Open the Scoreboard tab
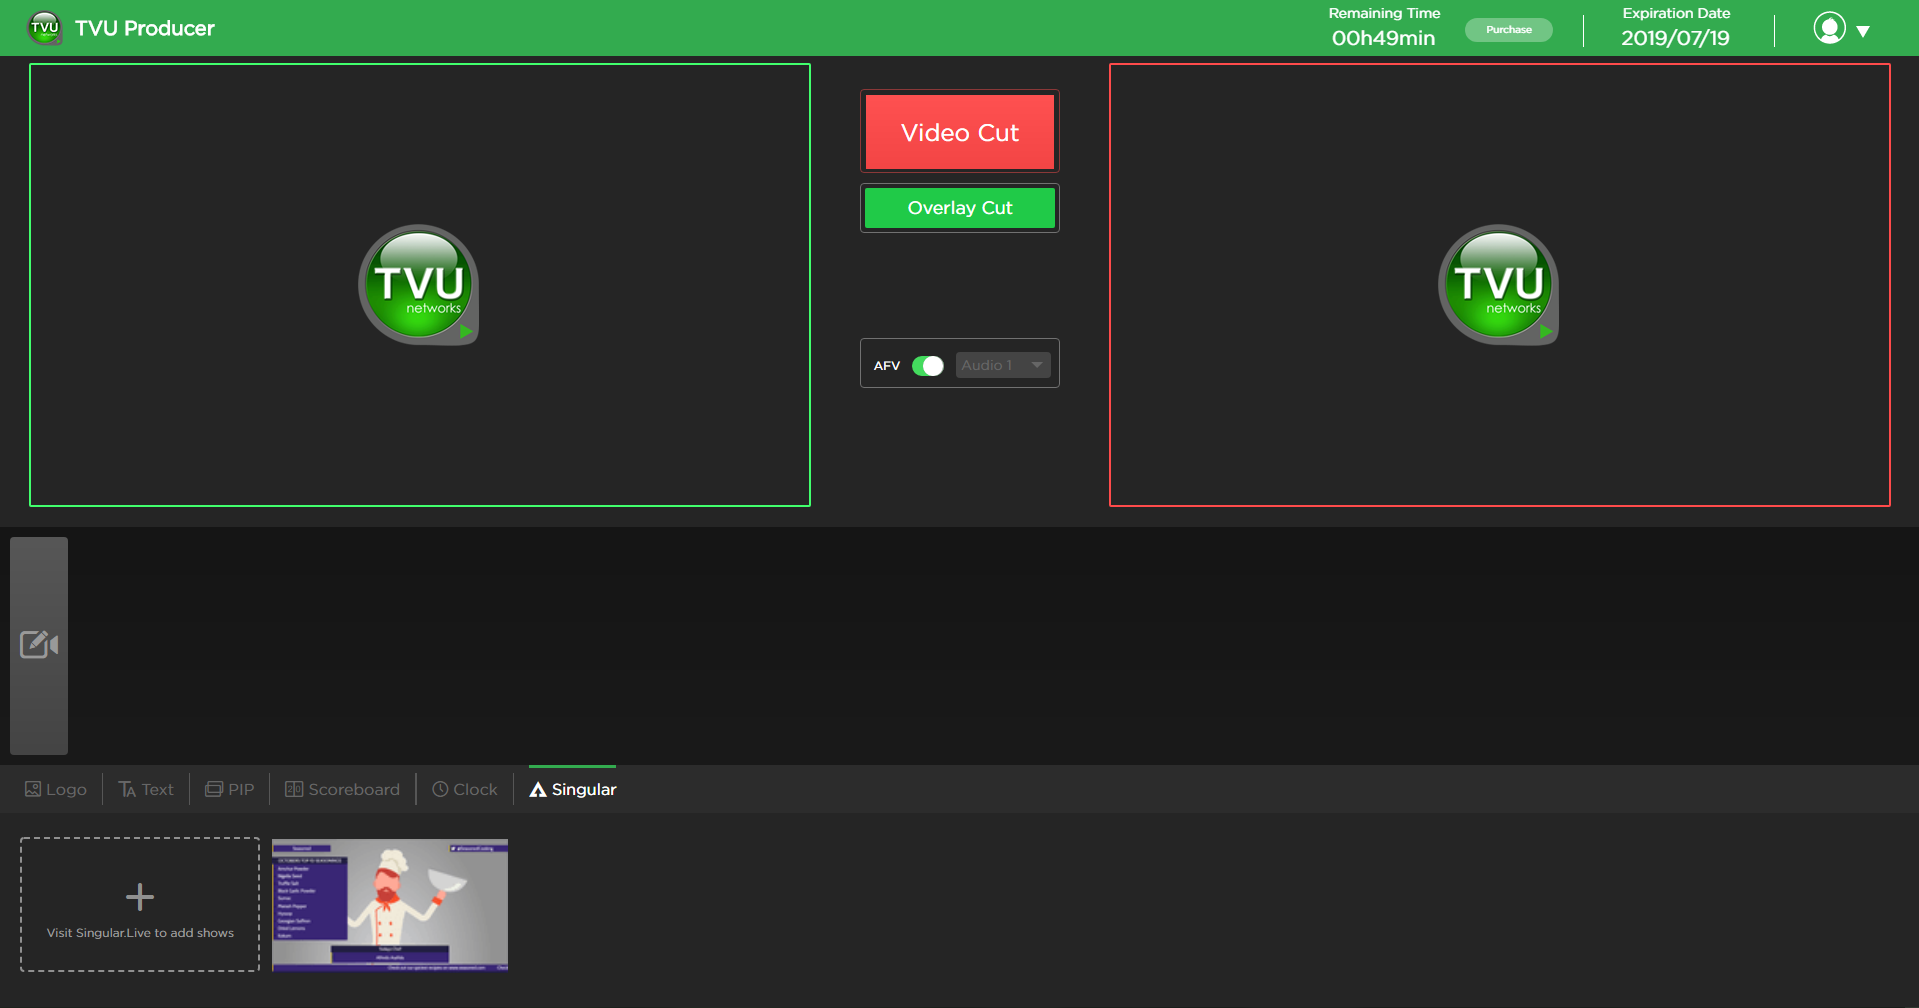The width and height of the screenshot is (1919, 1008). 343,789
